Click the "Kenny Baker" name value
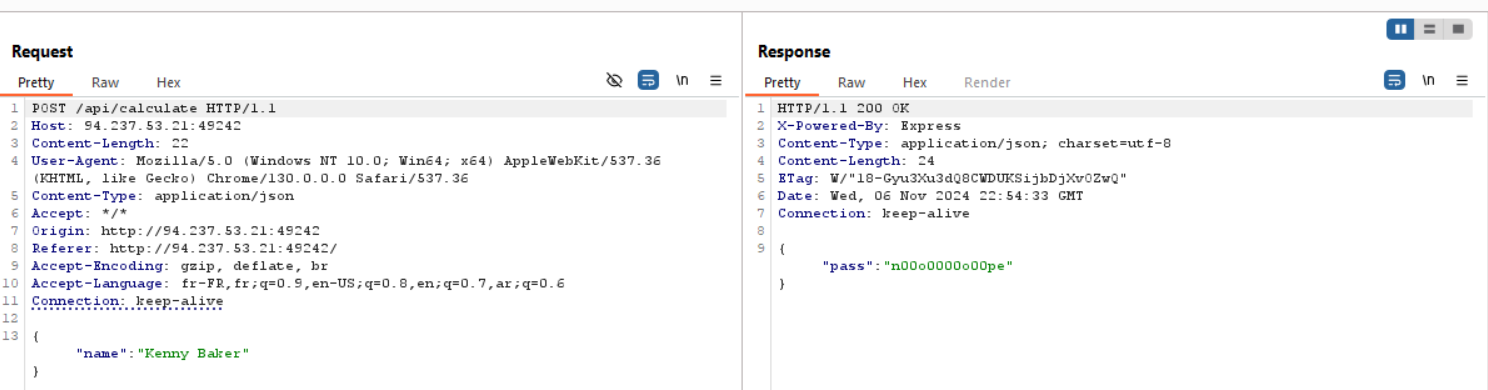1488x390 pixels. 193,353
